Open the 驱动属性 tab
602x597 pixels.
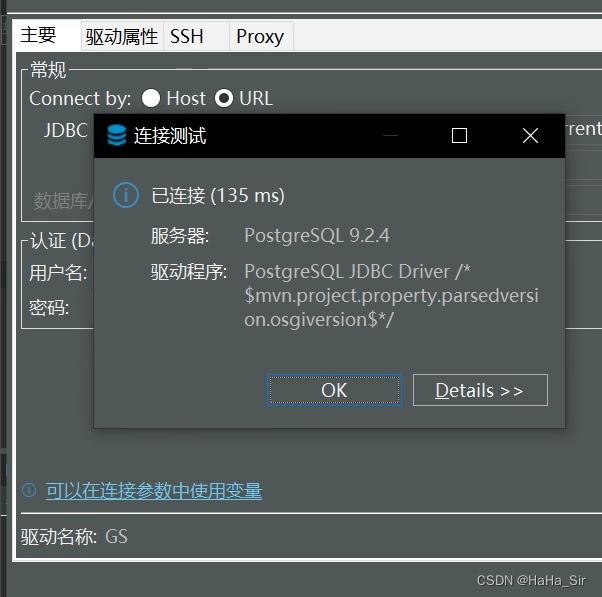click(122, 36)
